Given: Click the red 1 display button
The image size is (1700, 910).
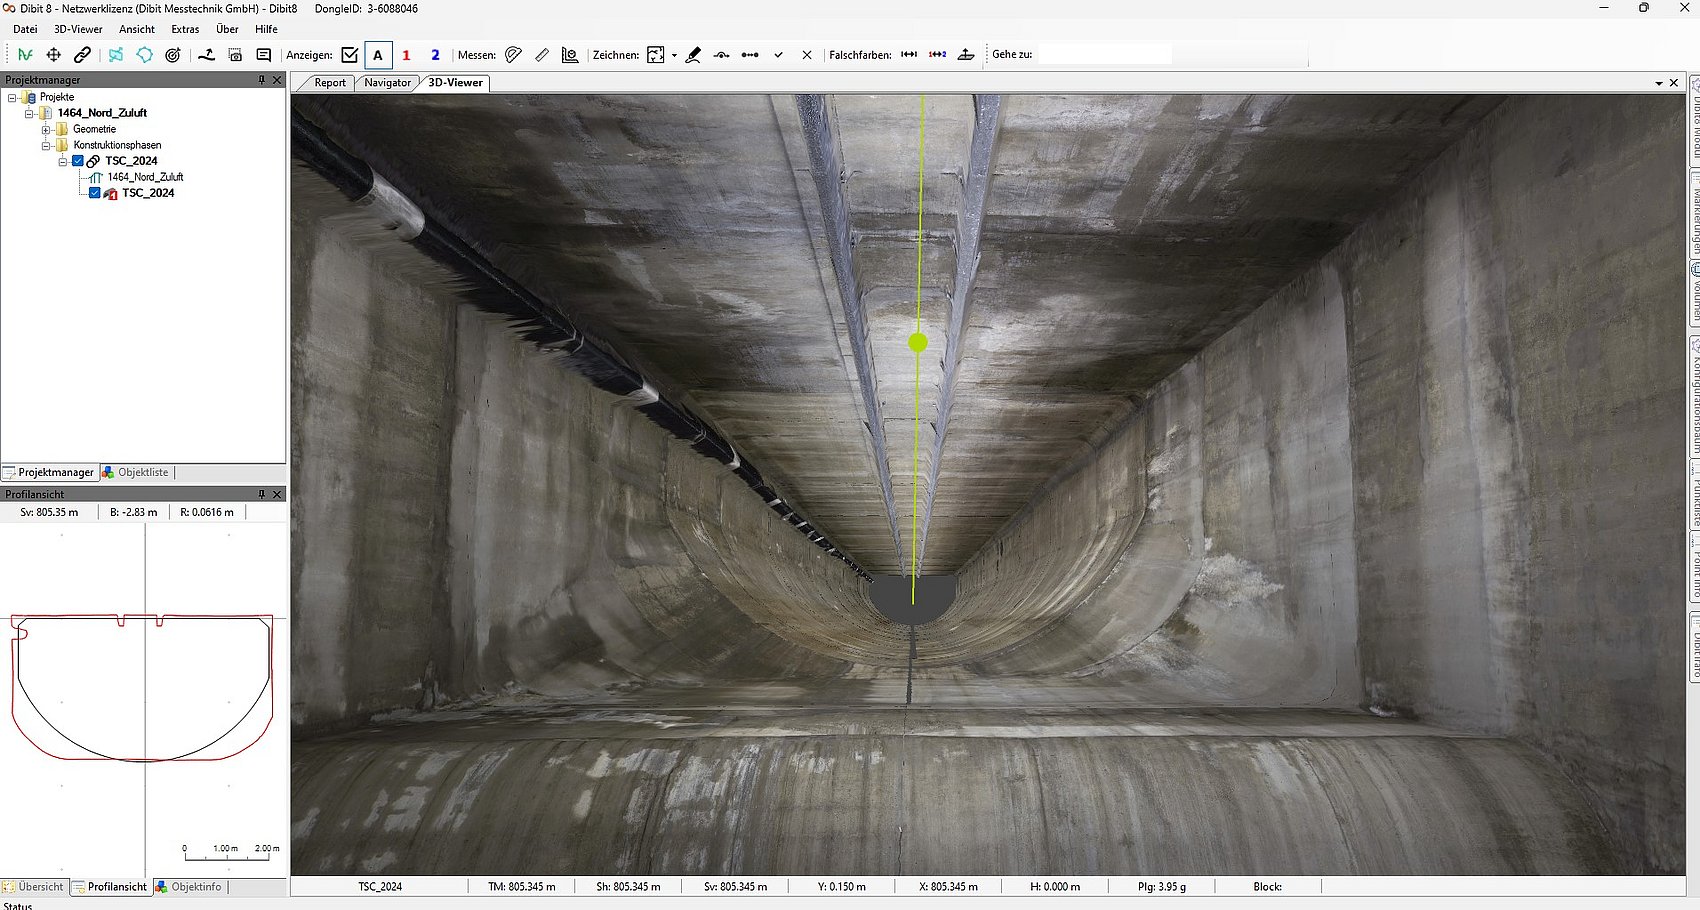Looking at the screenshot, I should tap(406, 55).
